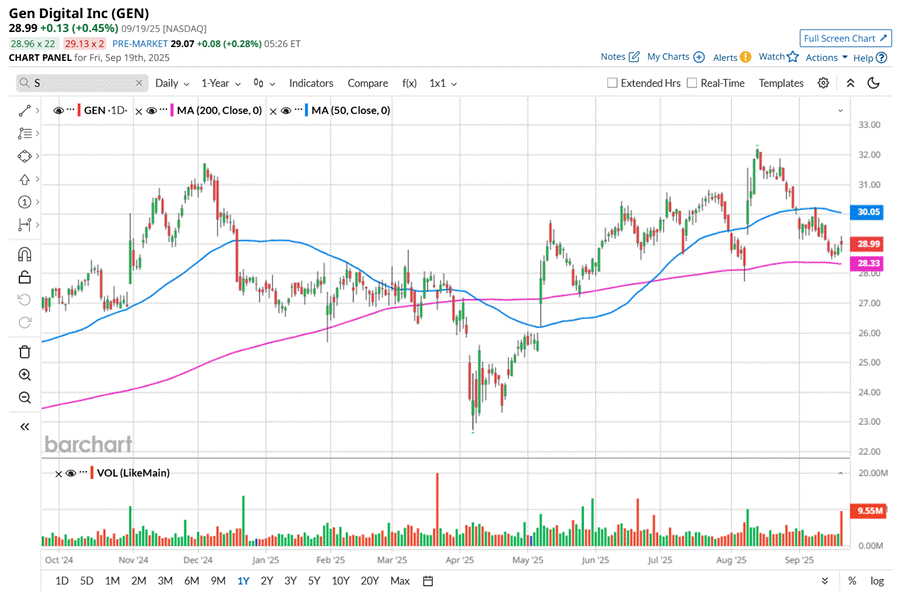Expand more bottom toolbar options
This screenshot has height=596, width=903.
825,581
